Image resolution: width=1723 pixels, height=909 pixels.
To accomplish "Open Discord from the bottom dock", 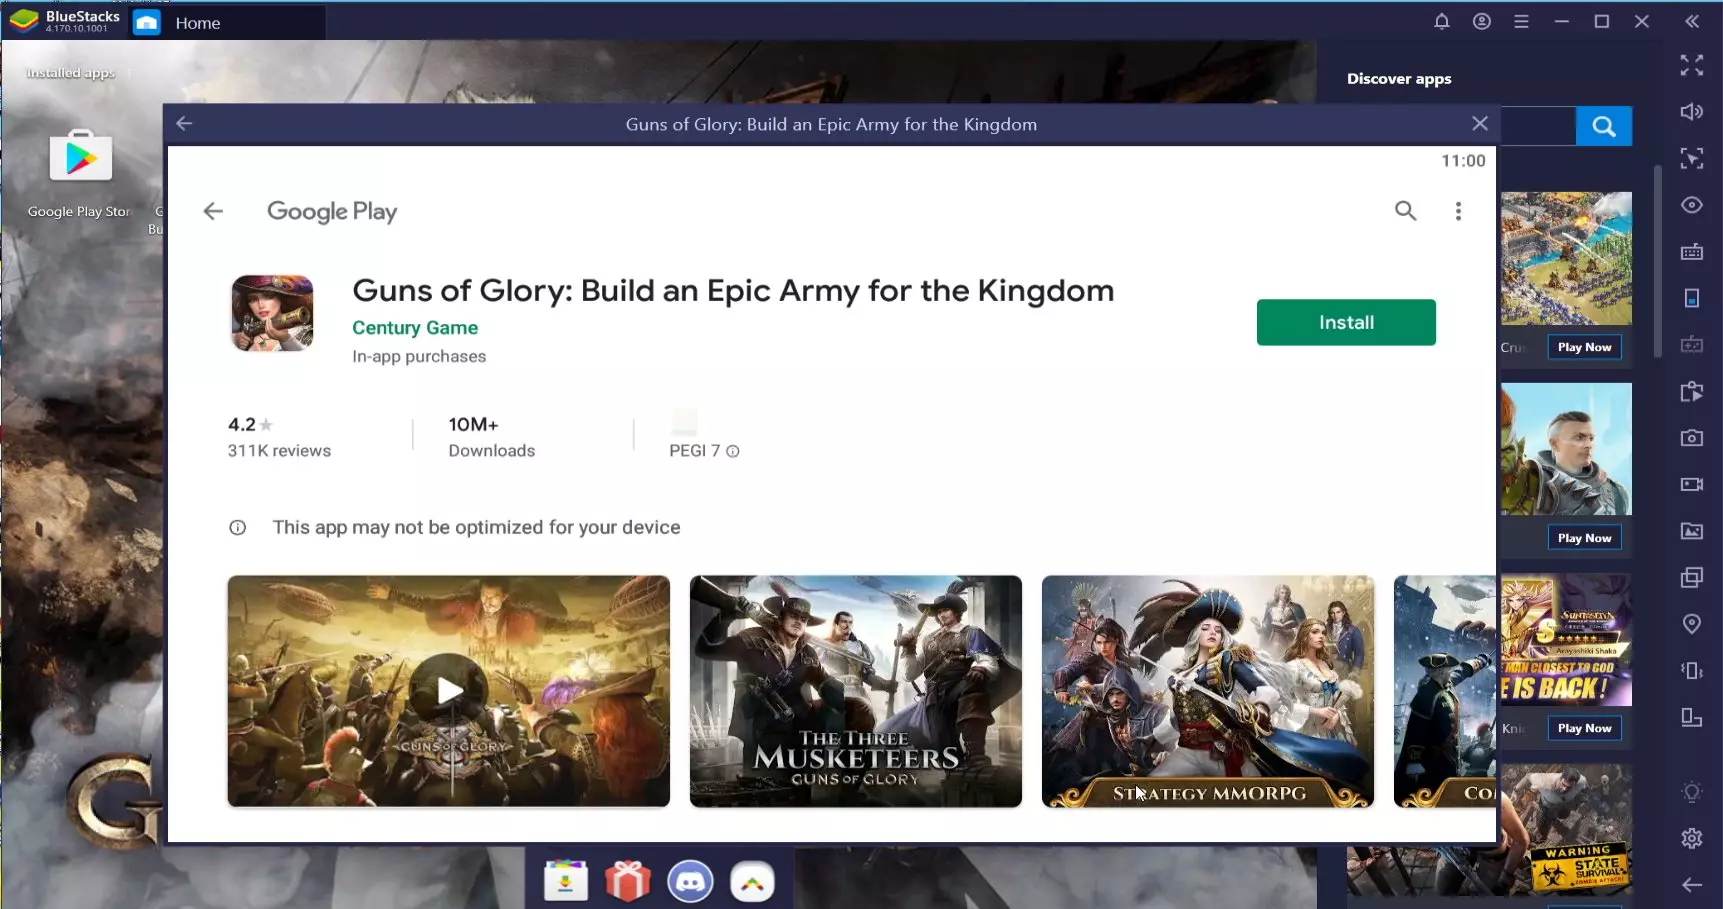I will [x=690, y=882].
